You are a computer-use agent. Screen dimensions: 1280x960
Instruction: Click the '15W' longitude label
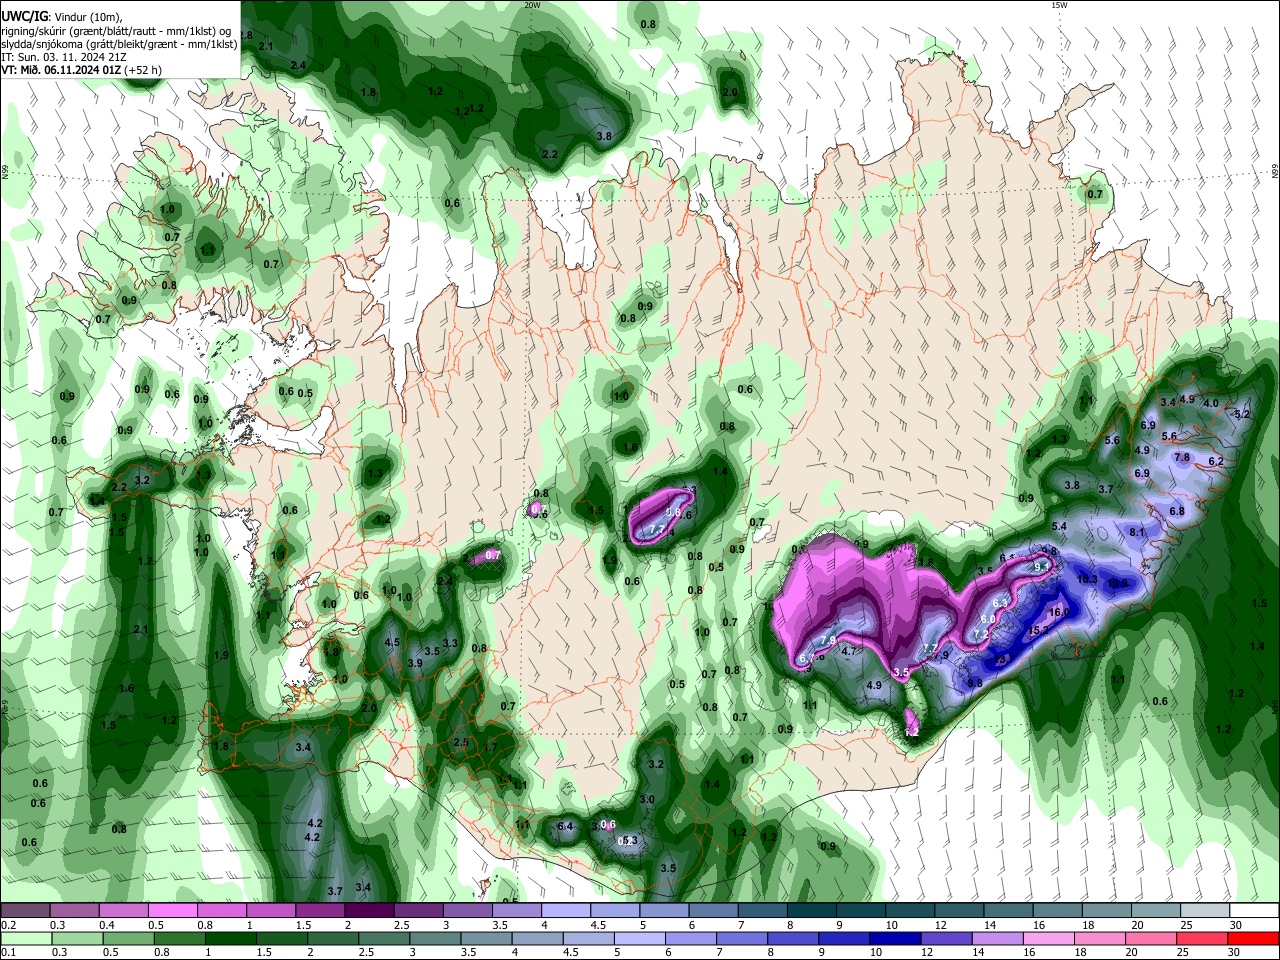[1059, 5]
